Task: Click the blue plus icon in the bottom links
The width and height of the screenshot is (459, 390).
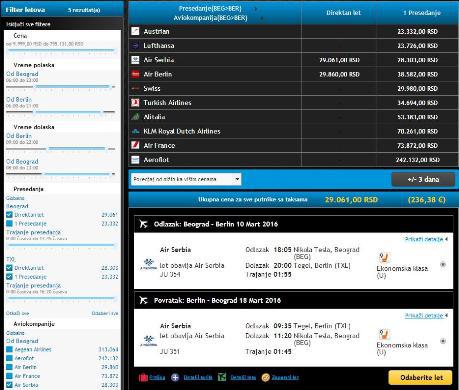Action: [x=175, y=377]
